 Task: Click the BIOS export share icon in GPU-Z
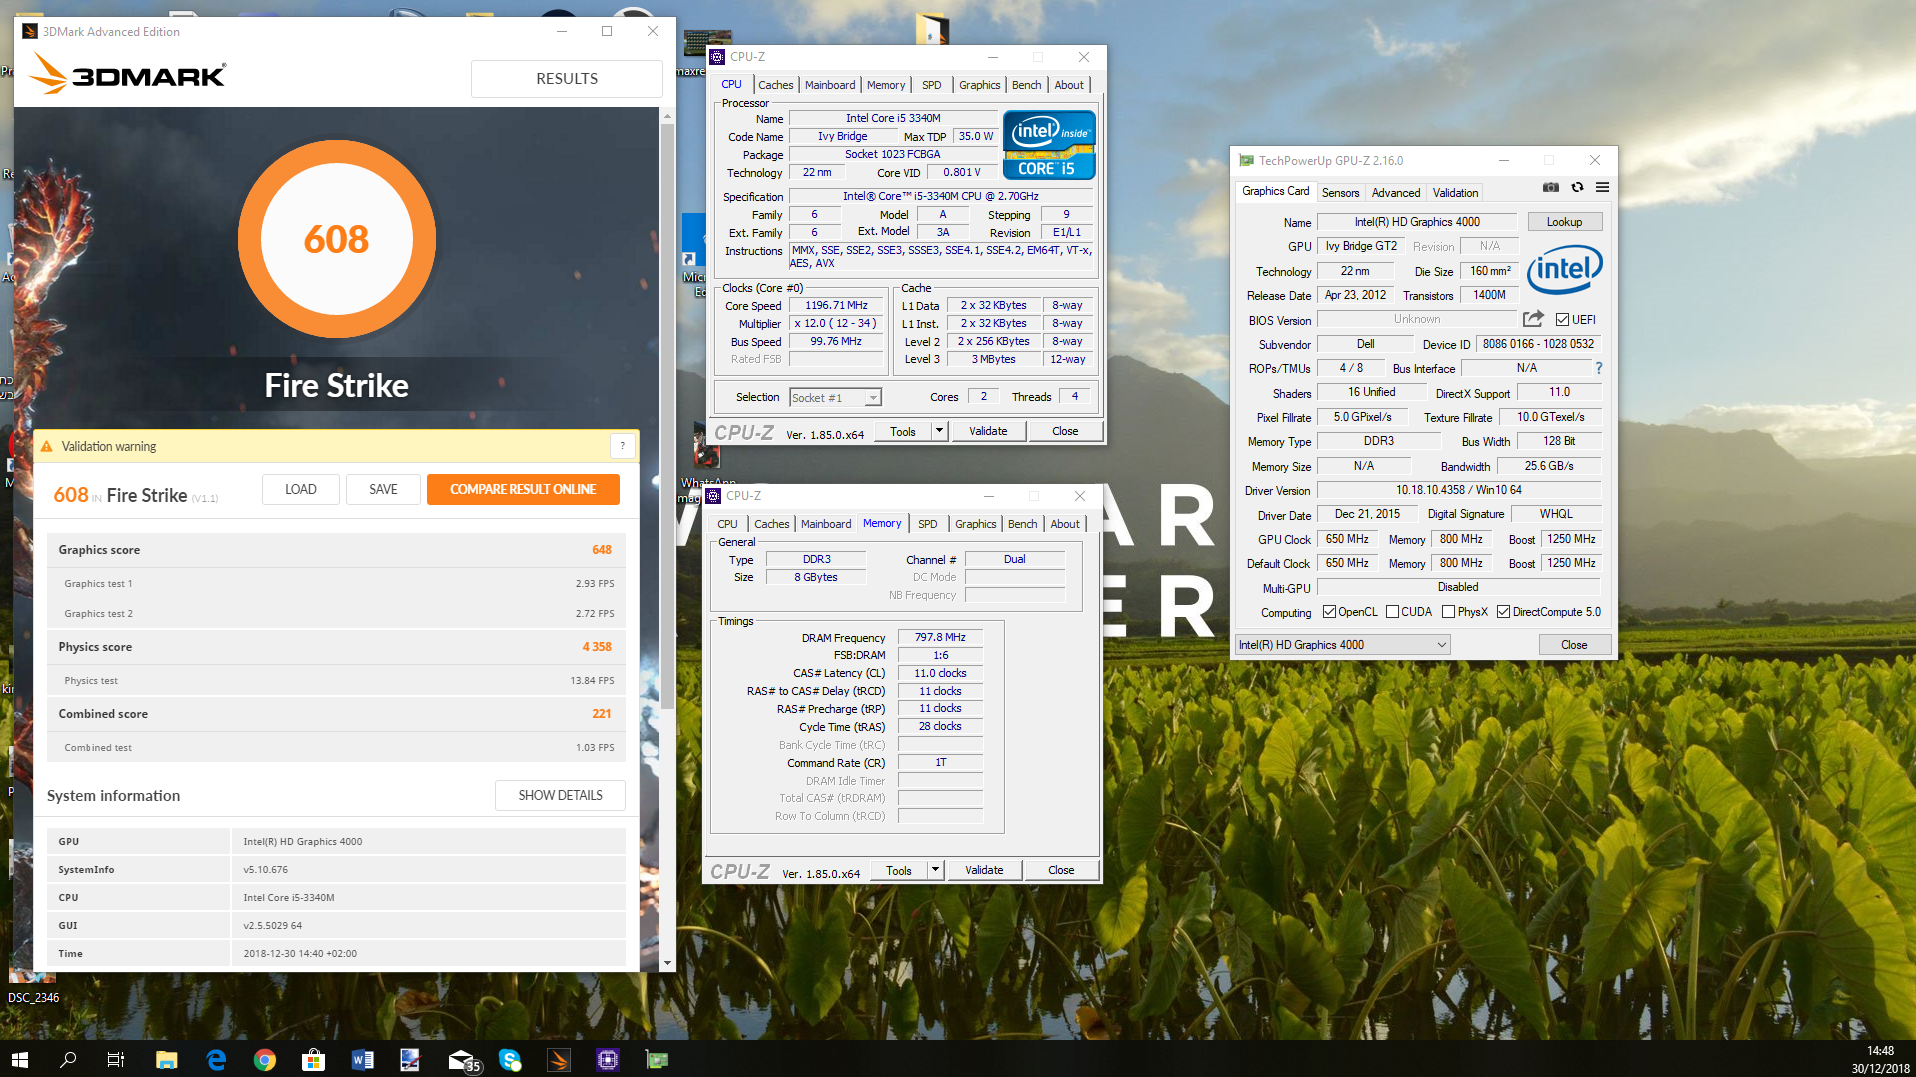click(1533, 319)
